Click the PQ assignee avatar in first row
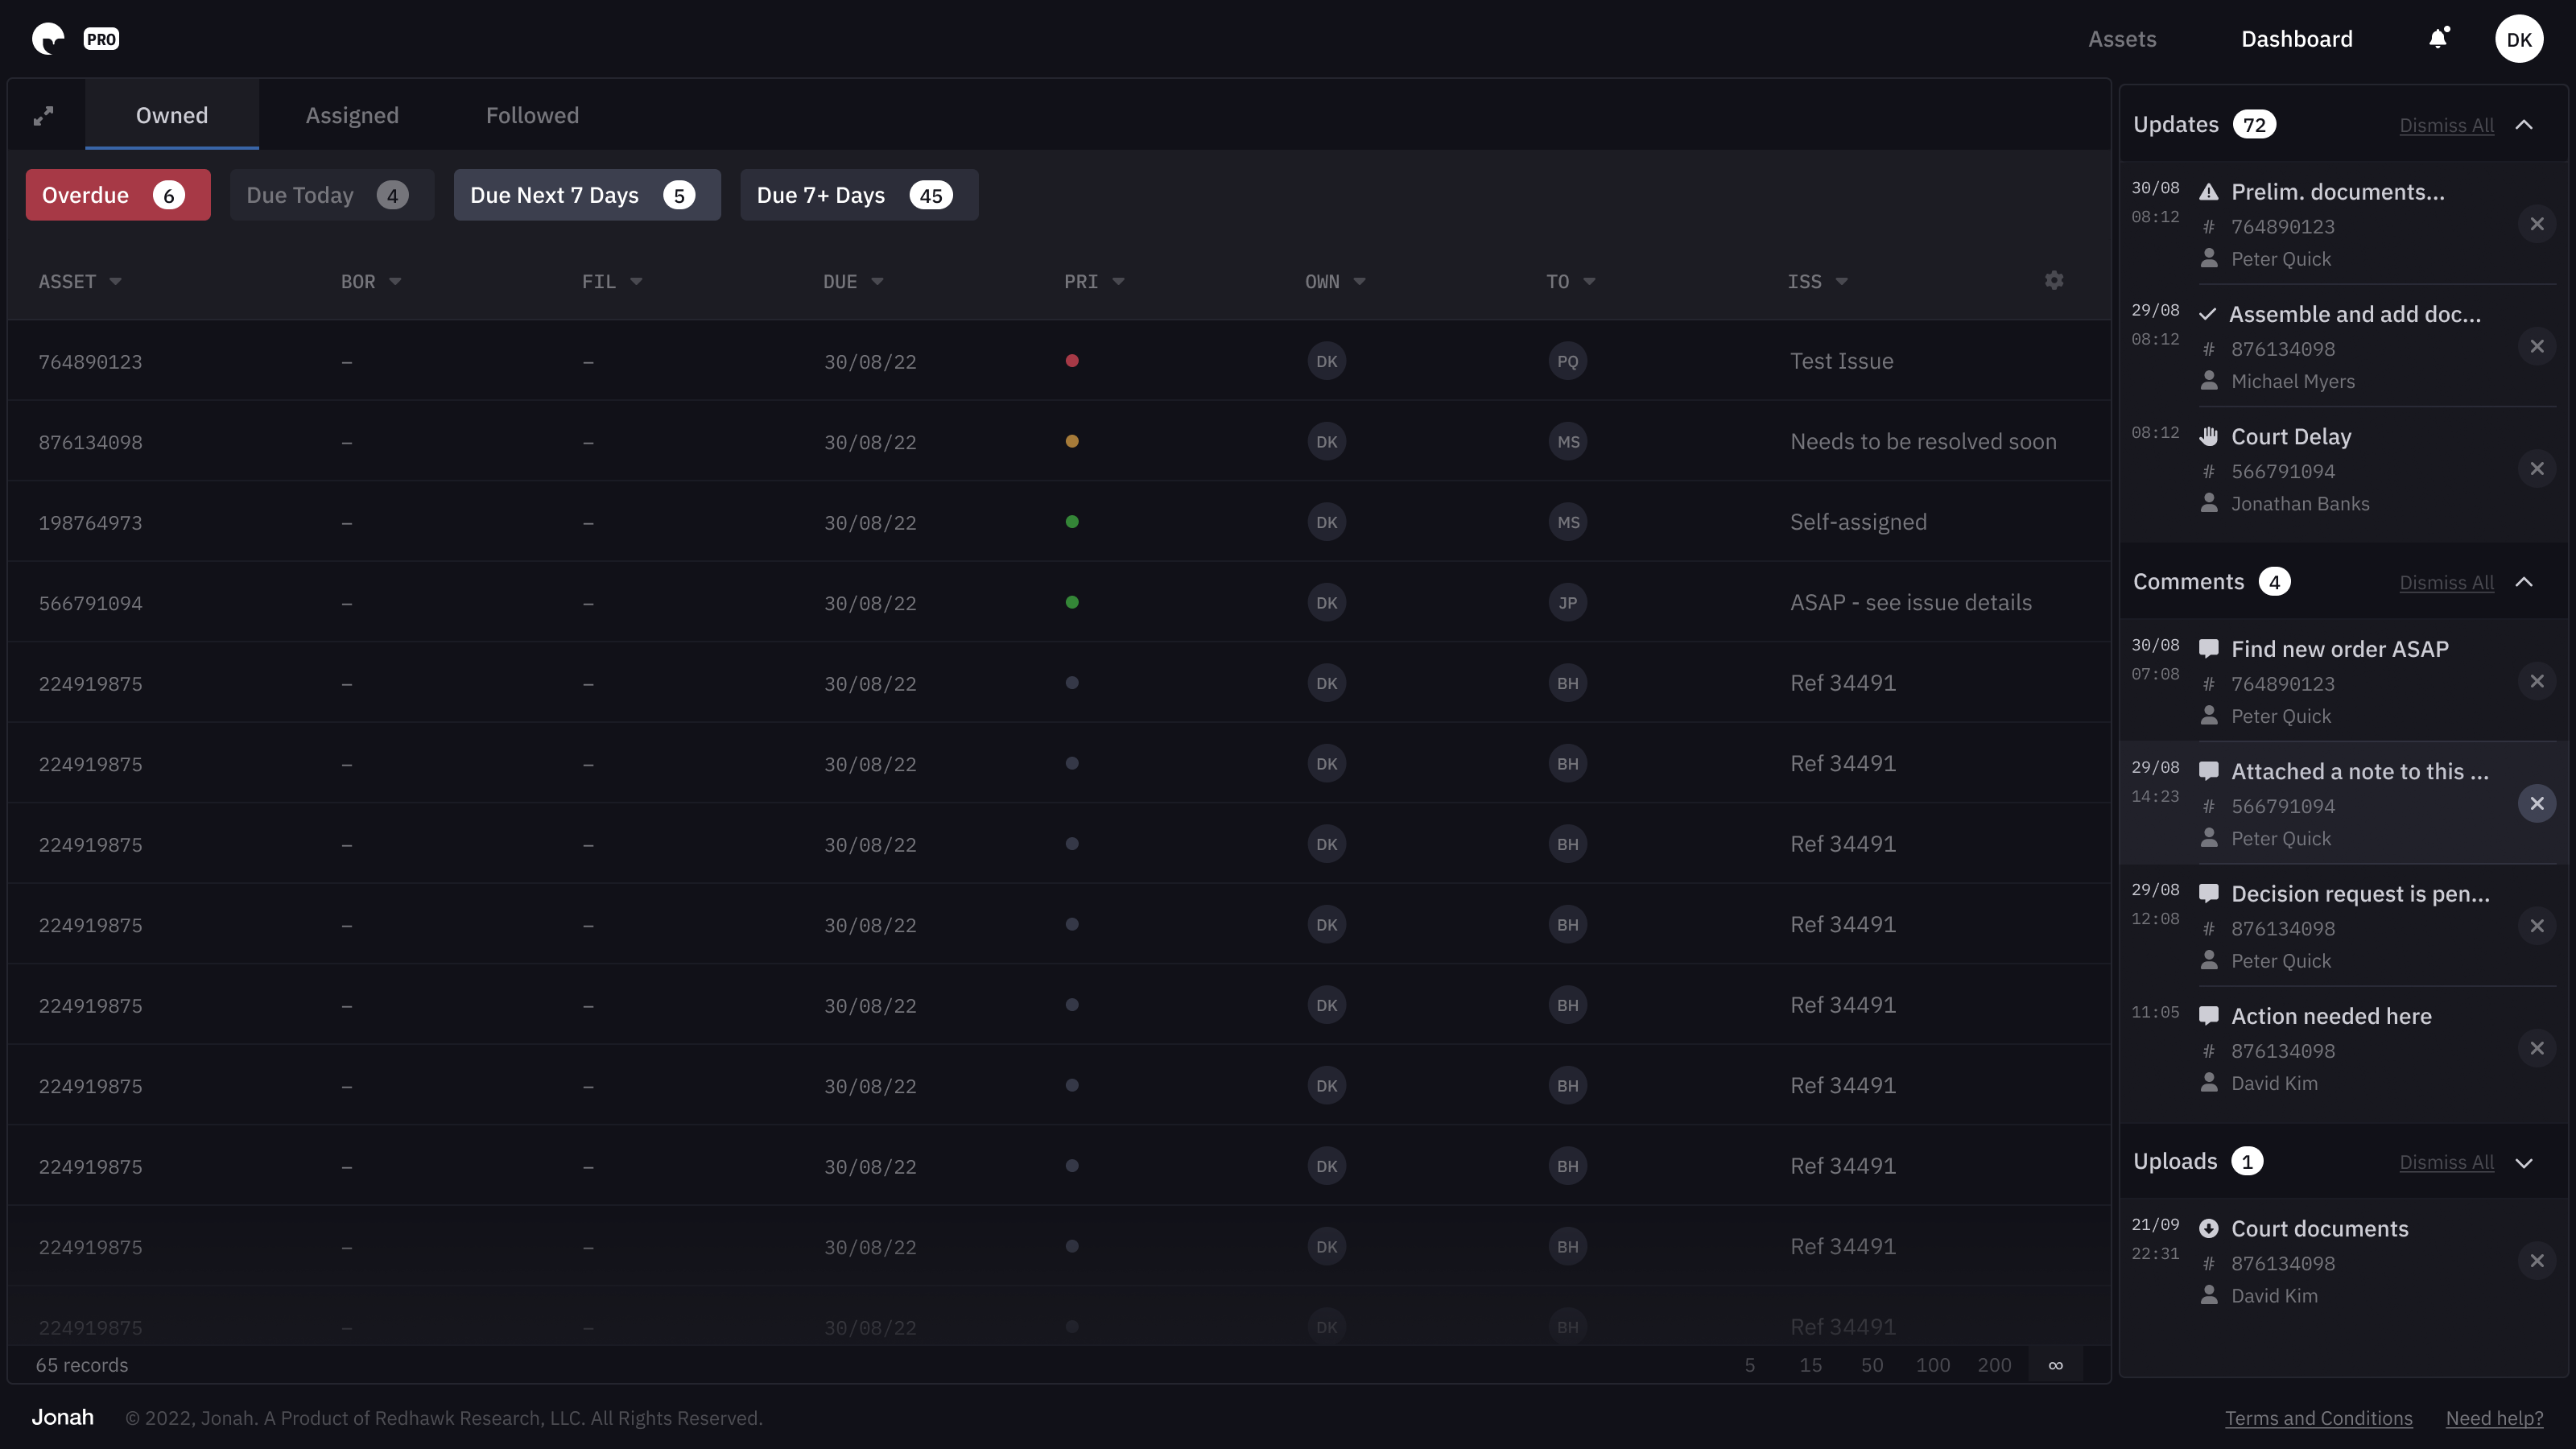Image resolution: width=2576 pixels, height=1449 pixels. coord(1567,361)
